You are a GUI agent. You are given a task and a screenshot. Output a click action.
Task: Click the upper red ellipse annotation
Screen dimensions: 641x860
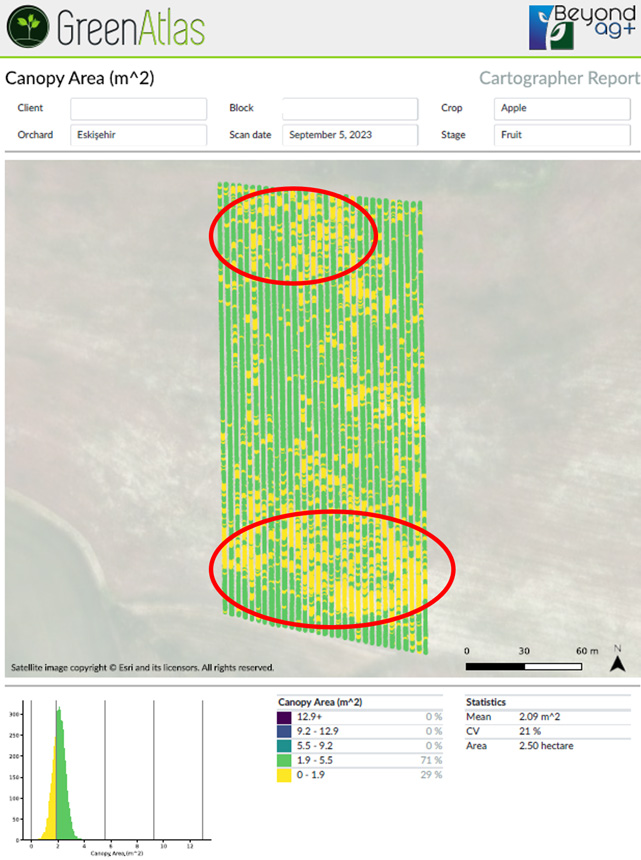[292, 235]
